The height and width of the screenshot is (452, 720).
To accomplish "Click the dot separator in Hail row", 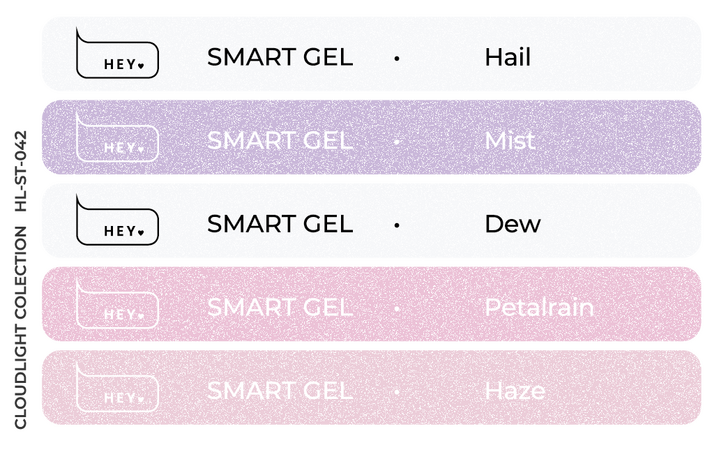I will point(397,58).
